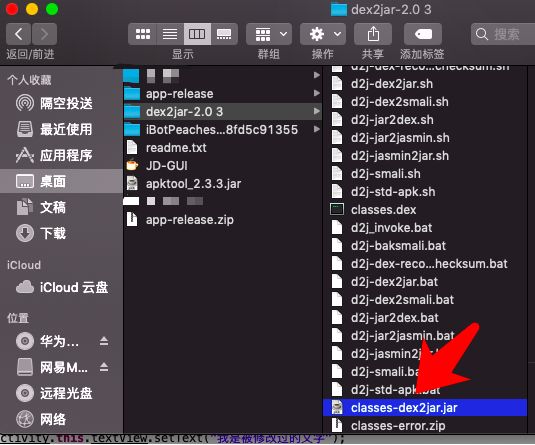
Task: Select d2j-baksmali.bat file
Action: (425, 246)
